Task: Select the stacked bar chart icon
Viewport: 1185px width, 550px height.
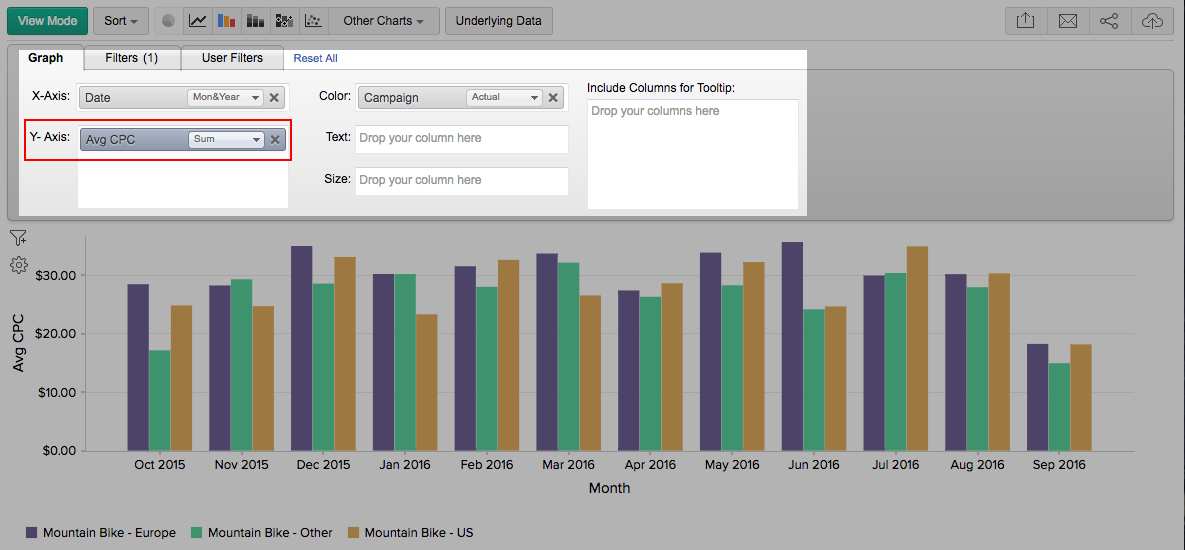Action: click(x=255, y=21)
